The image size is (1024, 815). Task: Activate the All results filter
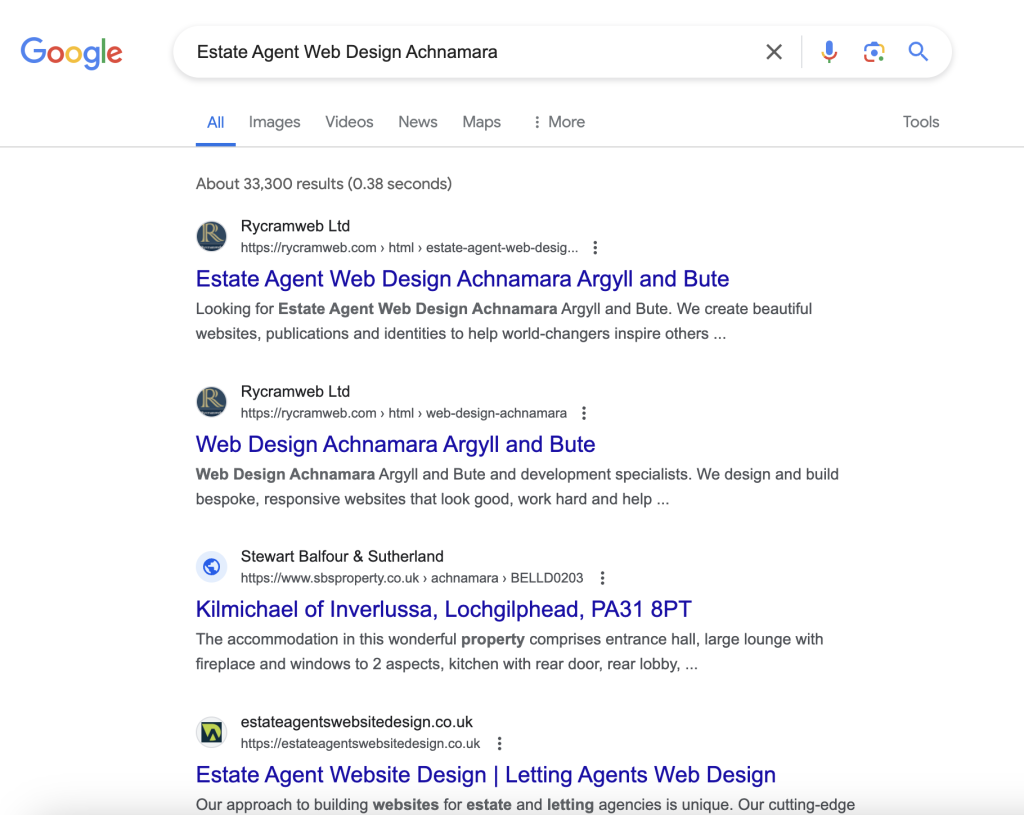pos(215,121)
